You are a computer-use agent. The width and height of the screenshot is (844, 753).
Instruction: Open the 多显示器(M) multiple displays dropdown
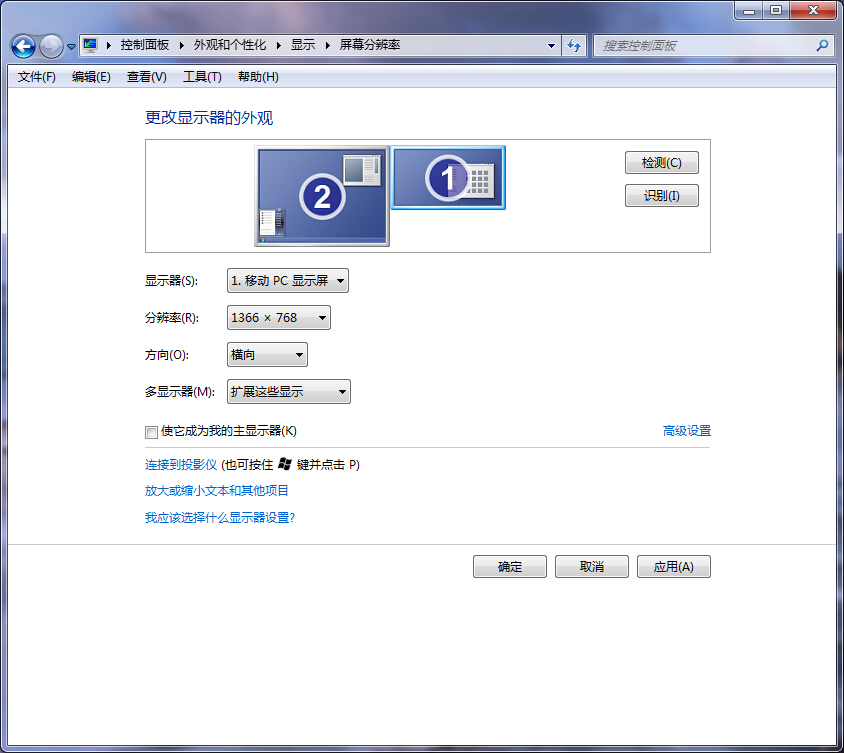pos(289,391)
